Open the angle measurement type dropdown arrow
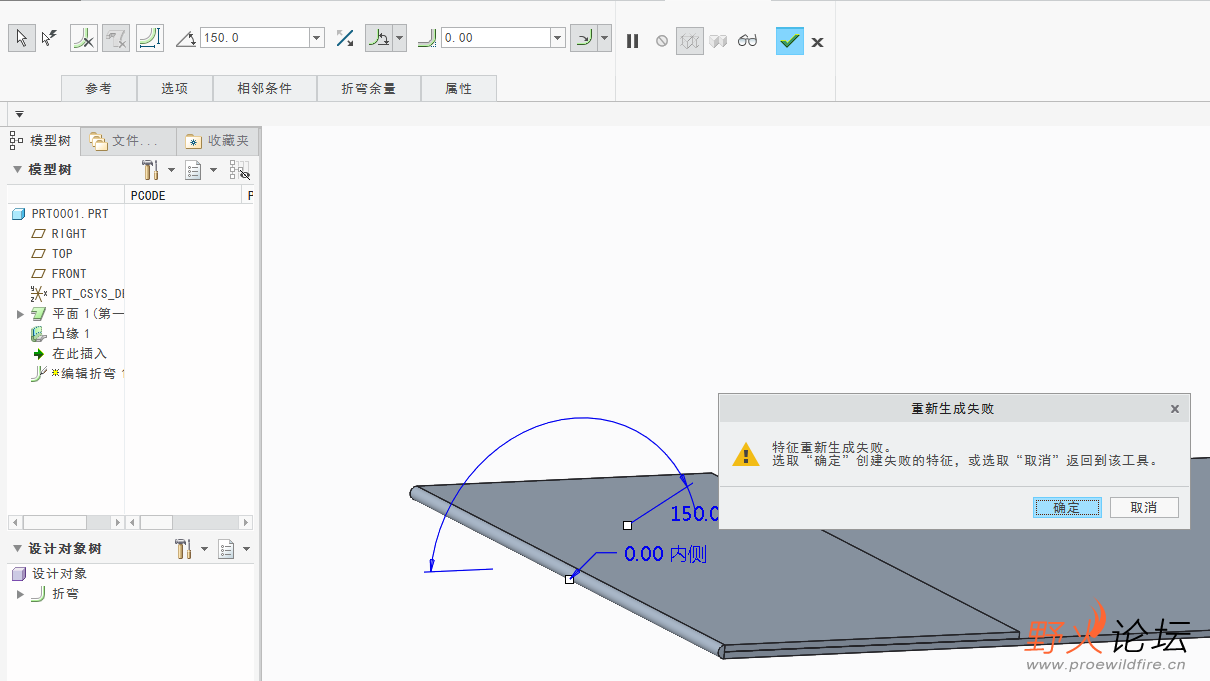The height and width of the screenshot is (681, 1210). [x=400, y=39]
